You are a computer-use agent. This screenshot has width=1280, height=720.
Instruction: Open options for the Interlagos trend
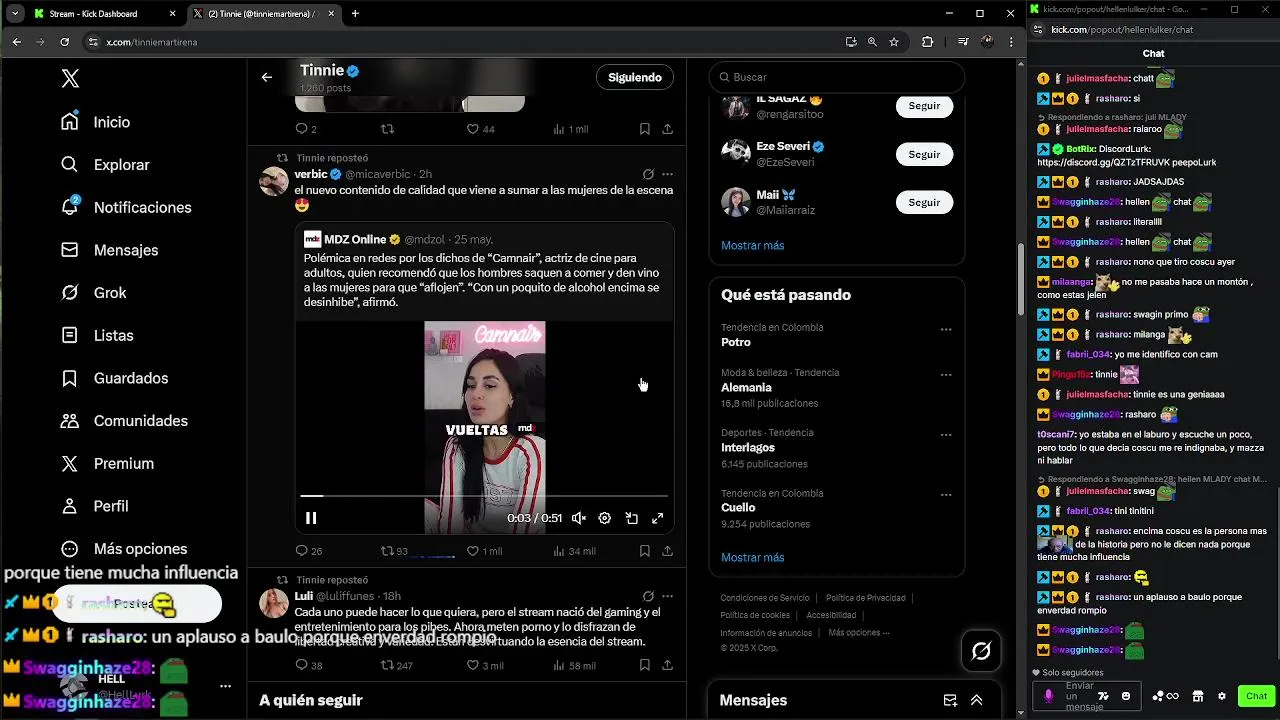946,435
